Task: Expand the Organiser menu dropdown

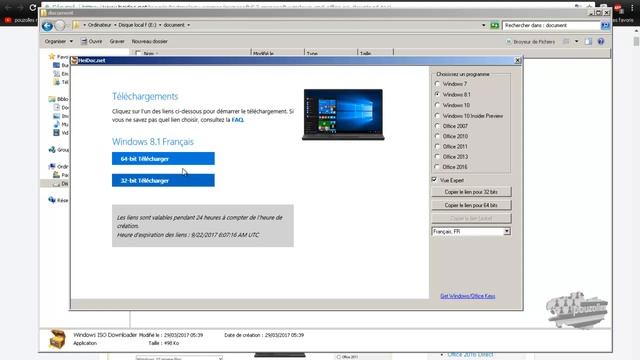Action: [x=71, y=41]
